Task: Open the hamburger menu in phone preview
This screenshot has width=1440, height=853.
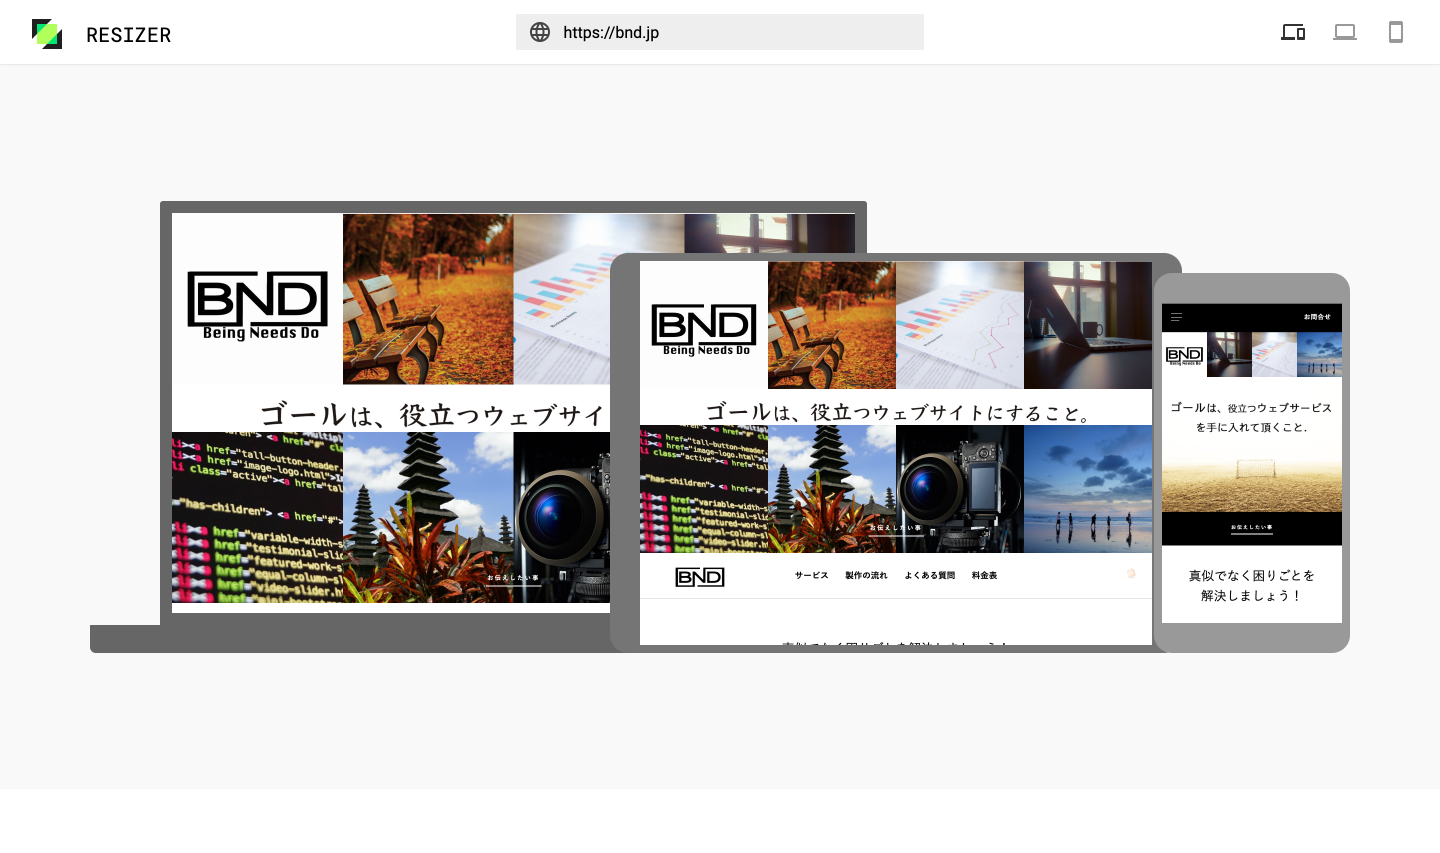Action: [x=1177, y=317]
